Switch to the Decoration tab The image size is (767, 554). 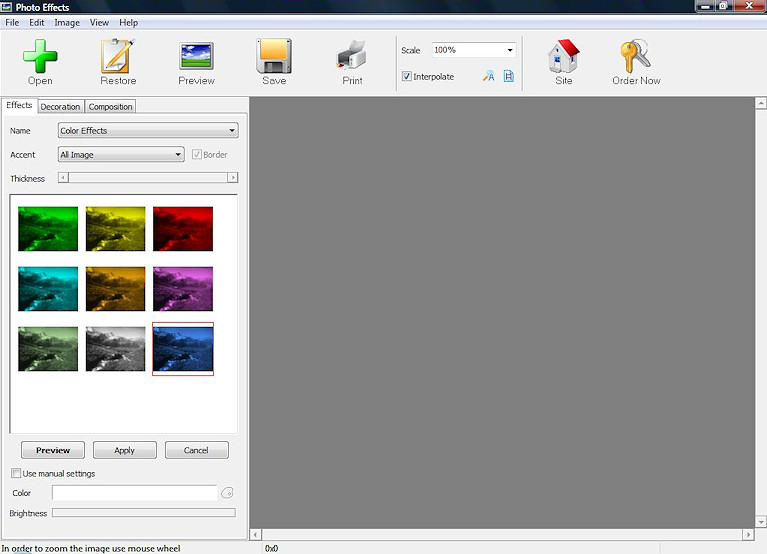[60, 107]
